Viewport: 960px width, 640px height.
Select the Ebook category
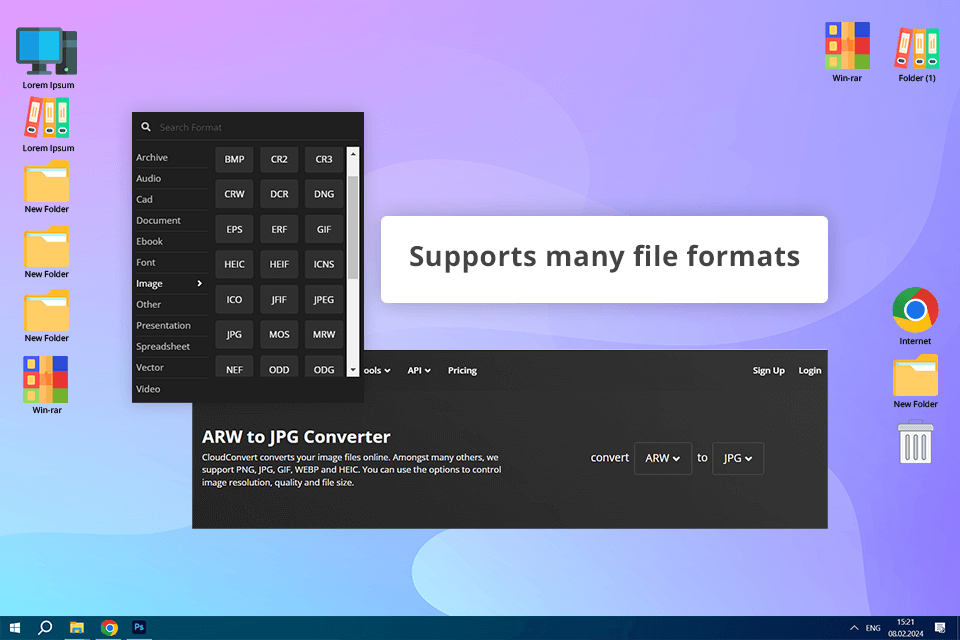[x=172, y=241]
